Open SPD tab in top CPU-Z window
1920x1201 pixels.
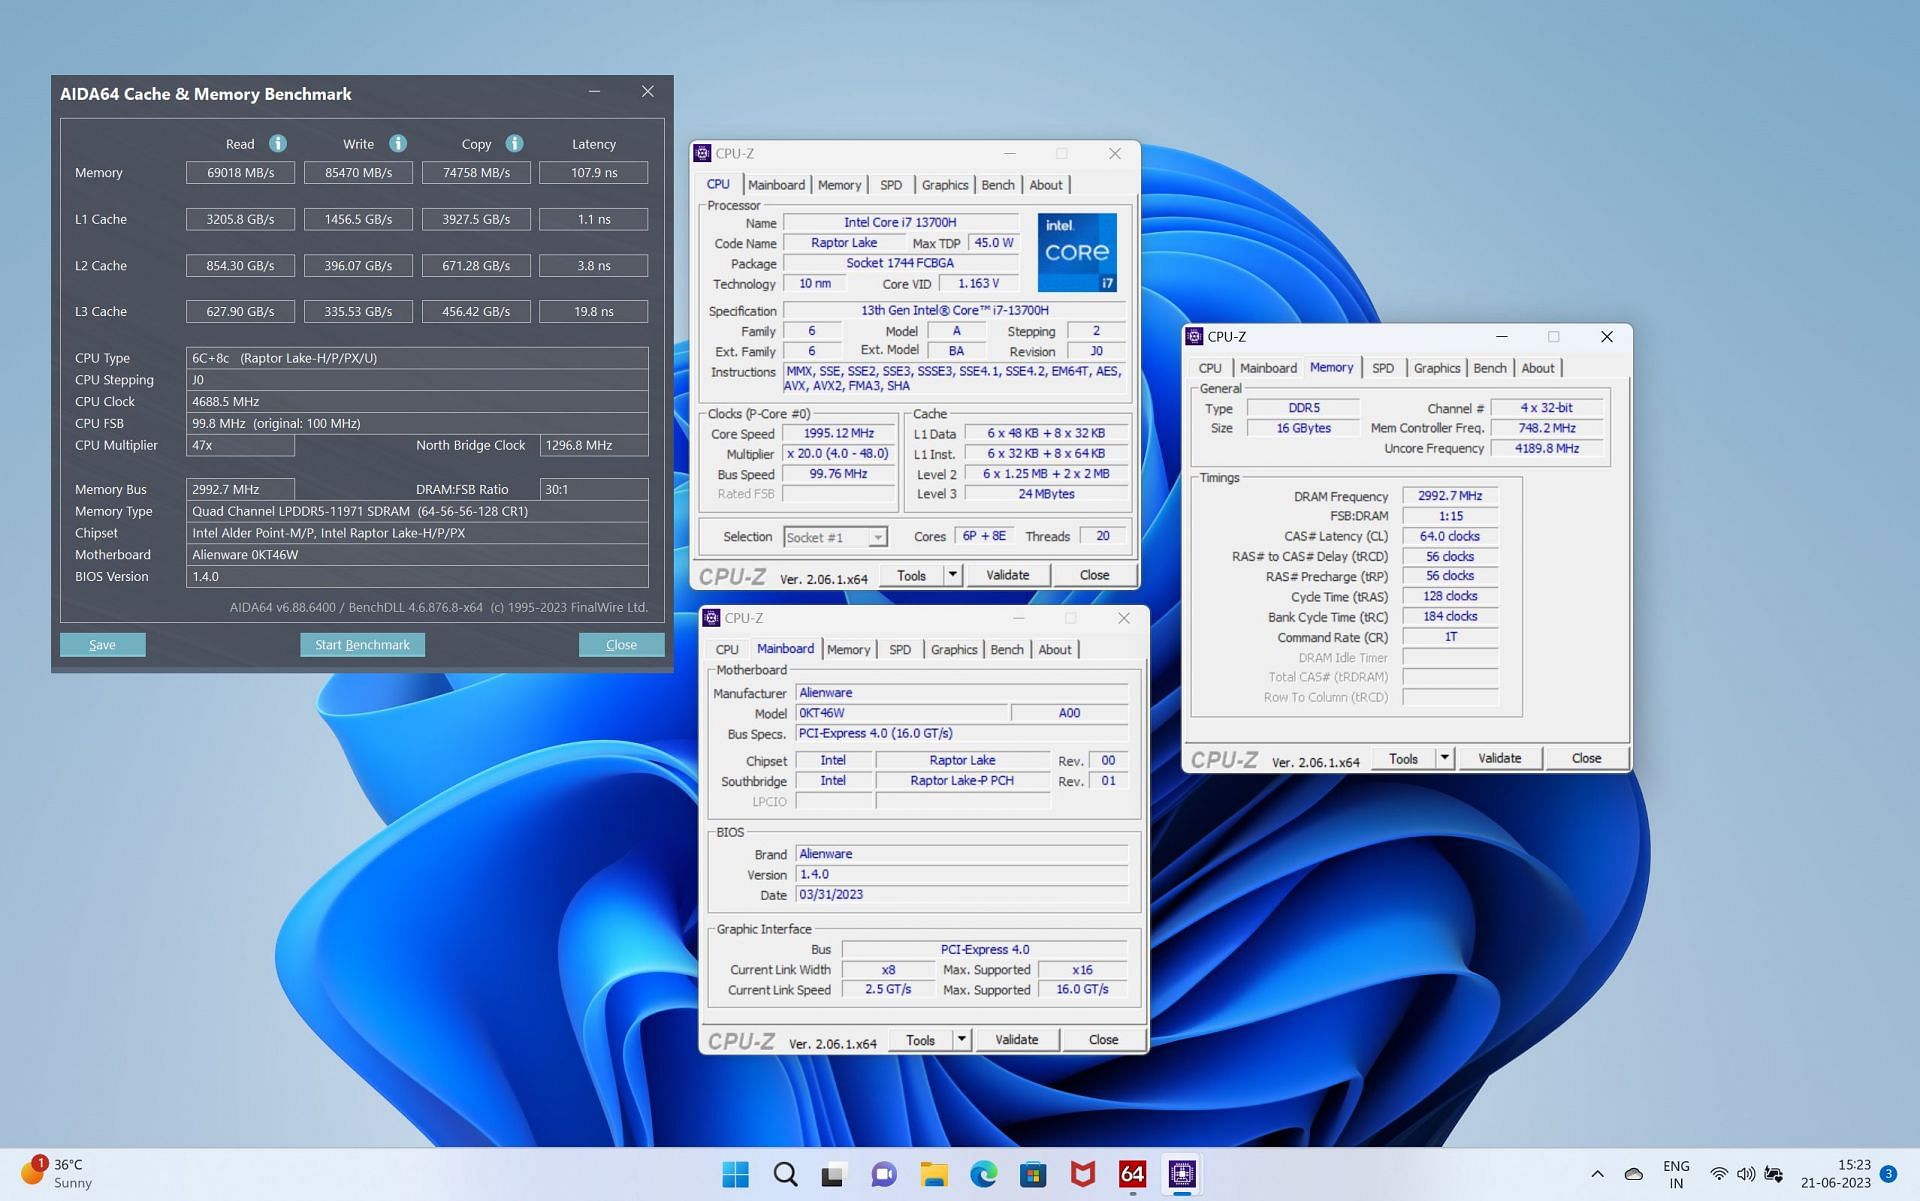(x=891, y=185)
